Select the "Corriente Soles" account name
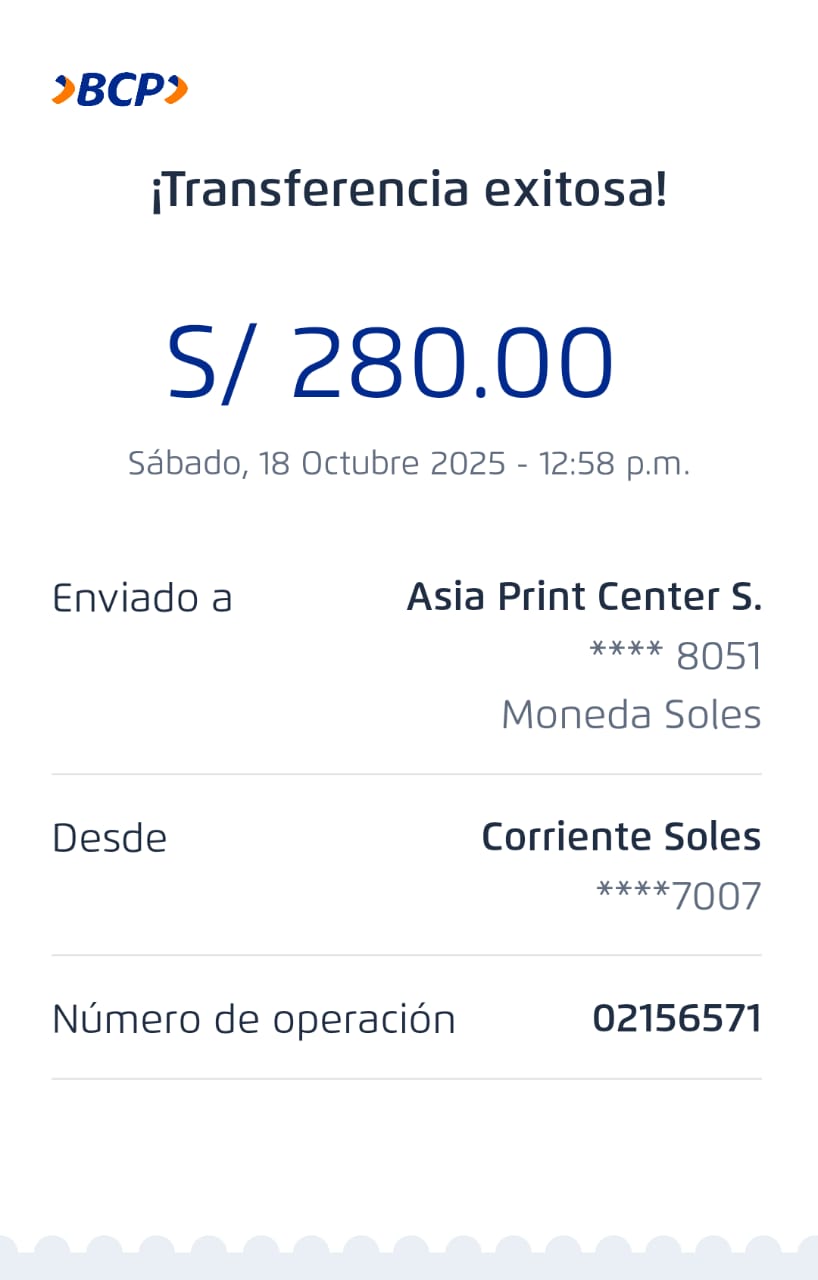This screenshot has height=1280, width=818. 621,837
